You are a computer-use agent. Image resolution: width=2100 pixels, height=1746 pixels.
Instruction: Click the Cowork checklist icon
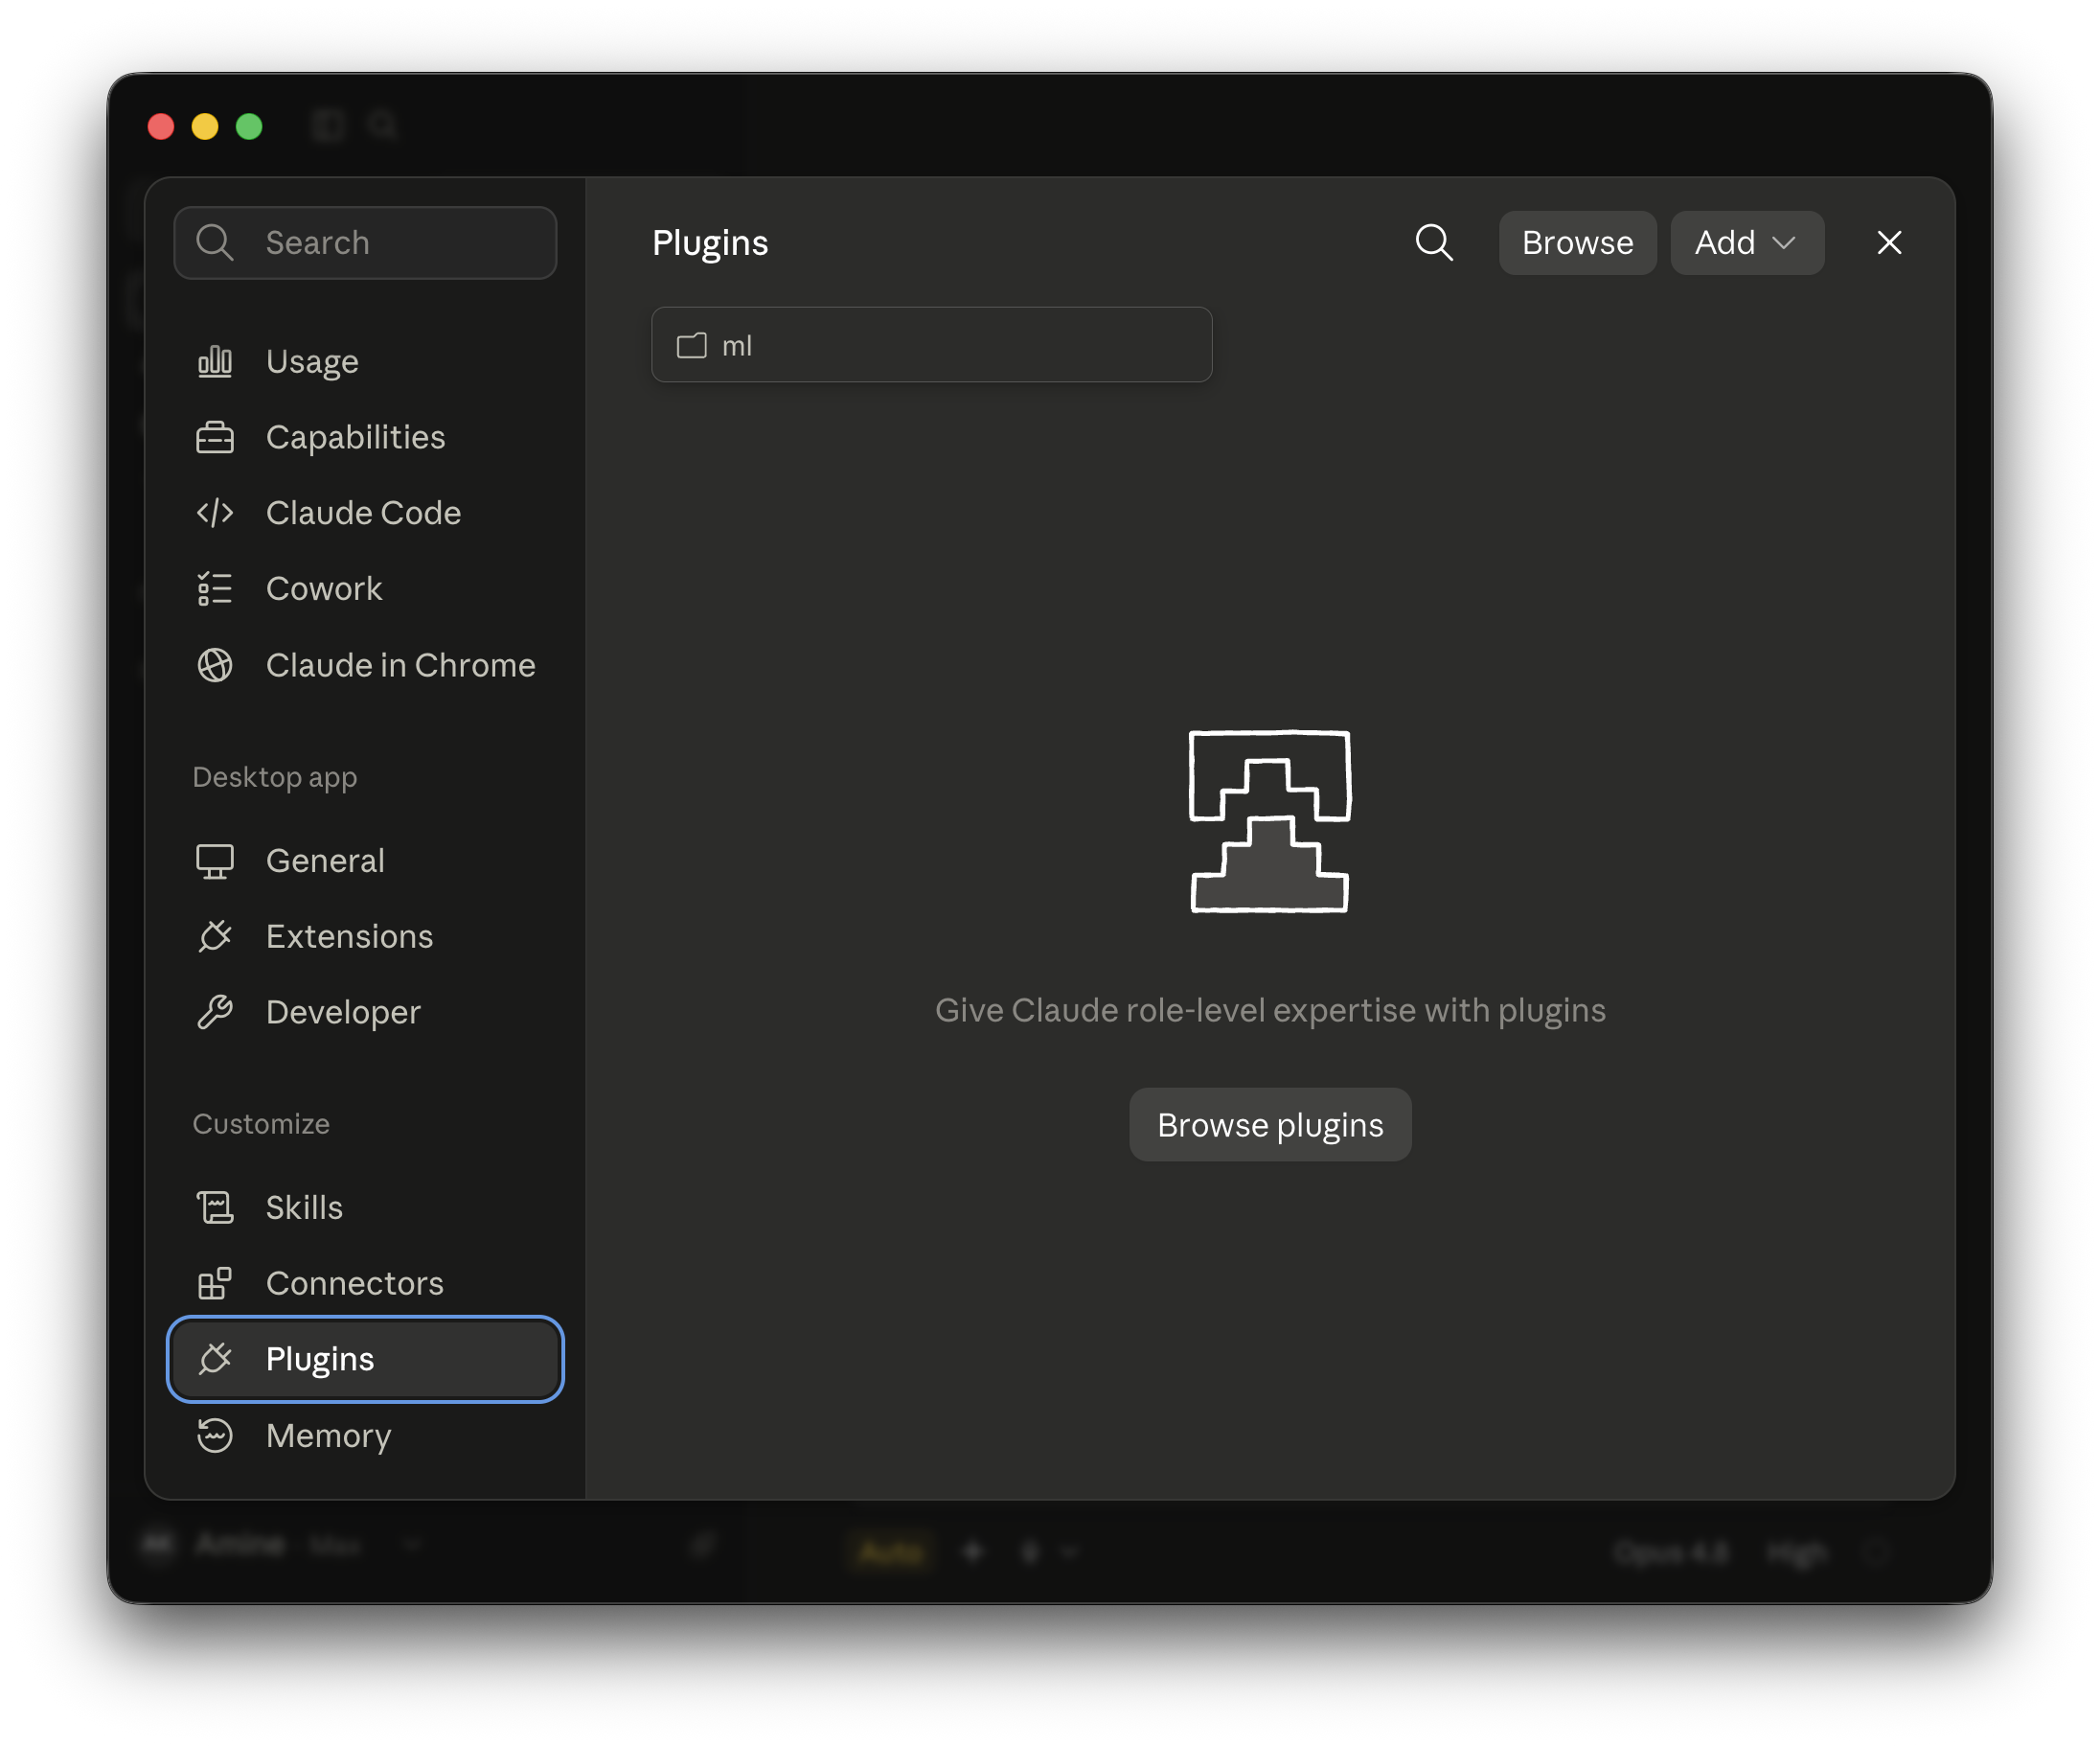click(215, 589)
